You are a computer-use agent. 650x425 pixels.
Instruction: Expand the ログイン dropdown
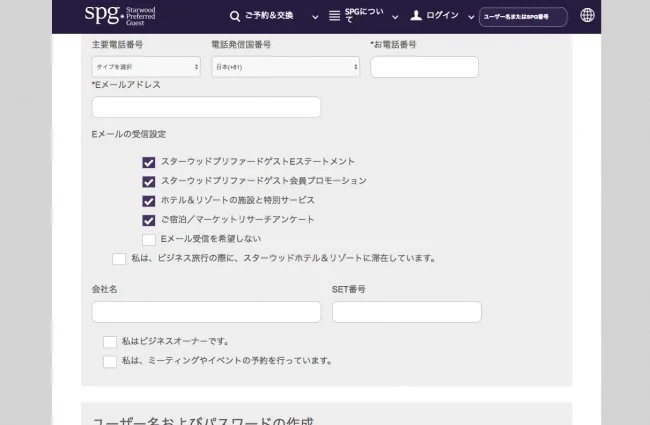click(x=442, y=16)
